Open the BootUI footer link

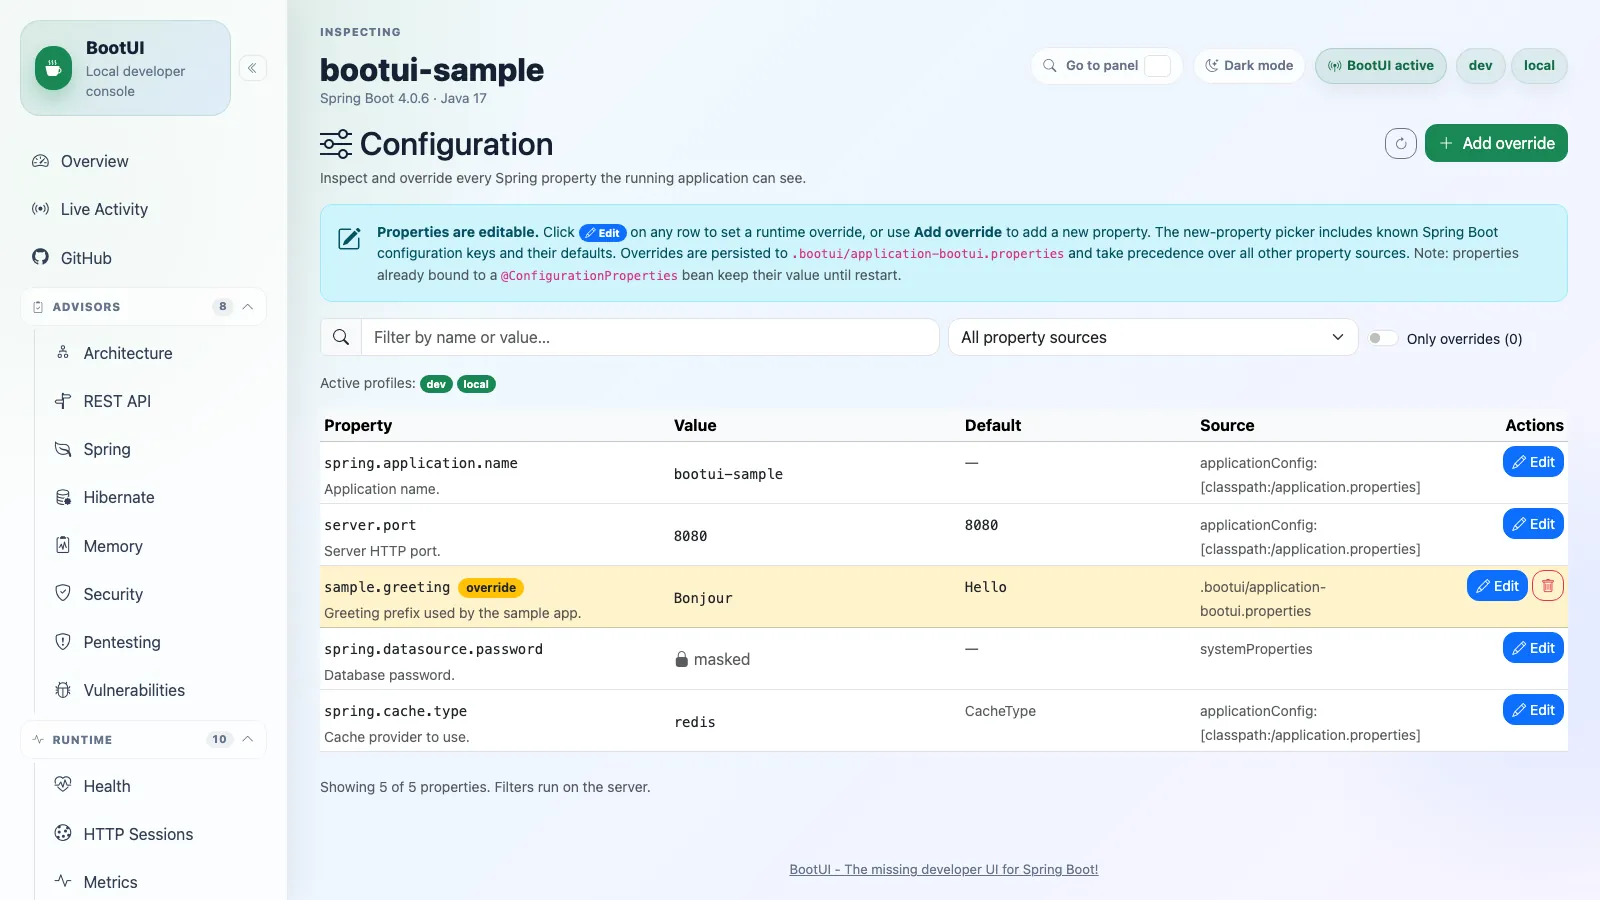point(943,869)
